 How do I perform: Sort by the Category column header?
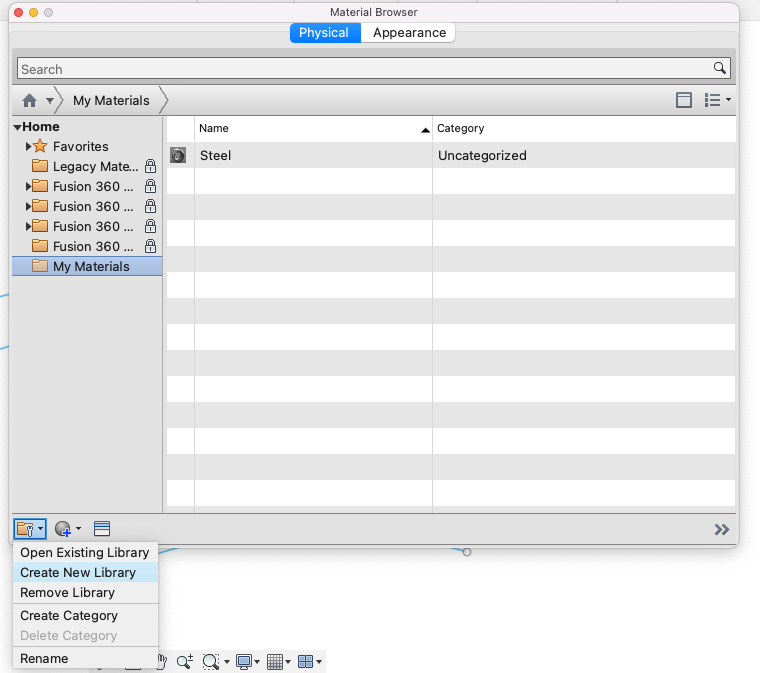(x=584, y=128)
